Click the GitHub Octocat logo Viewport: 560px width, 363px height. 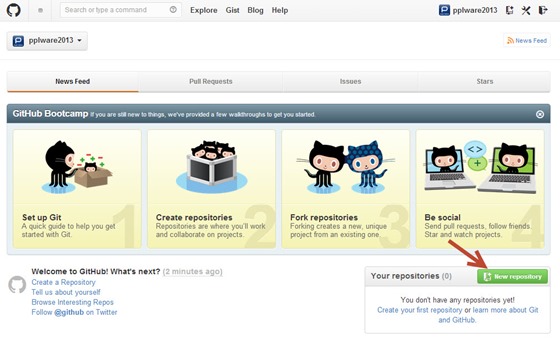[14, 10]
